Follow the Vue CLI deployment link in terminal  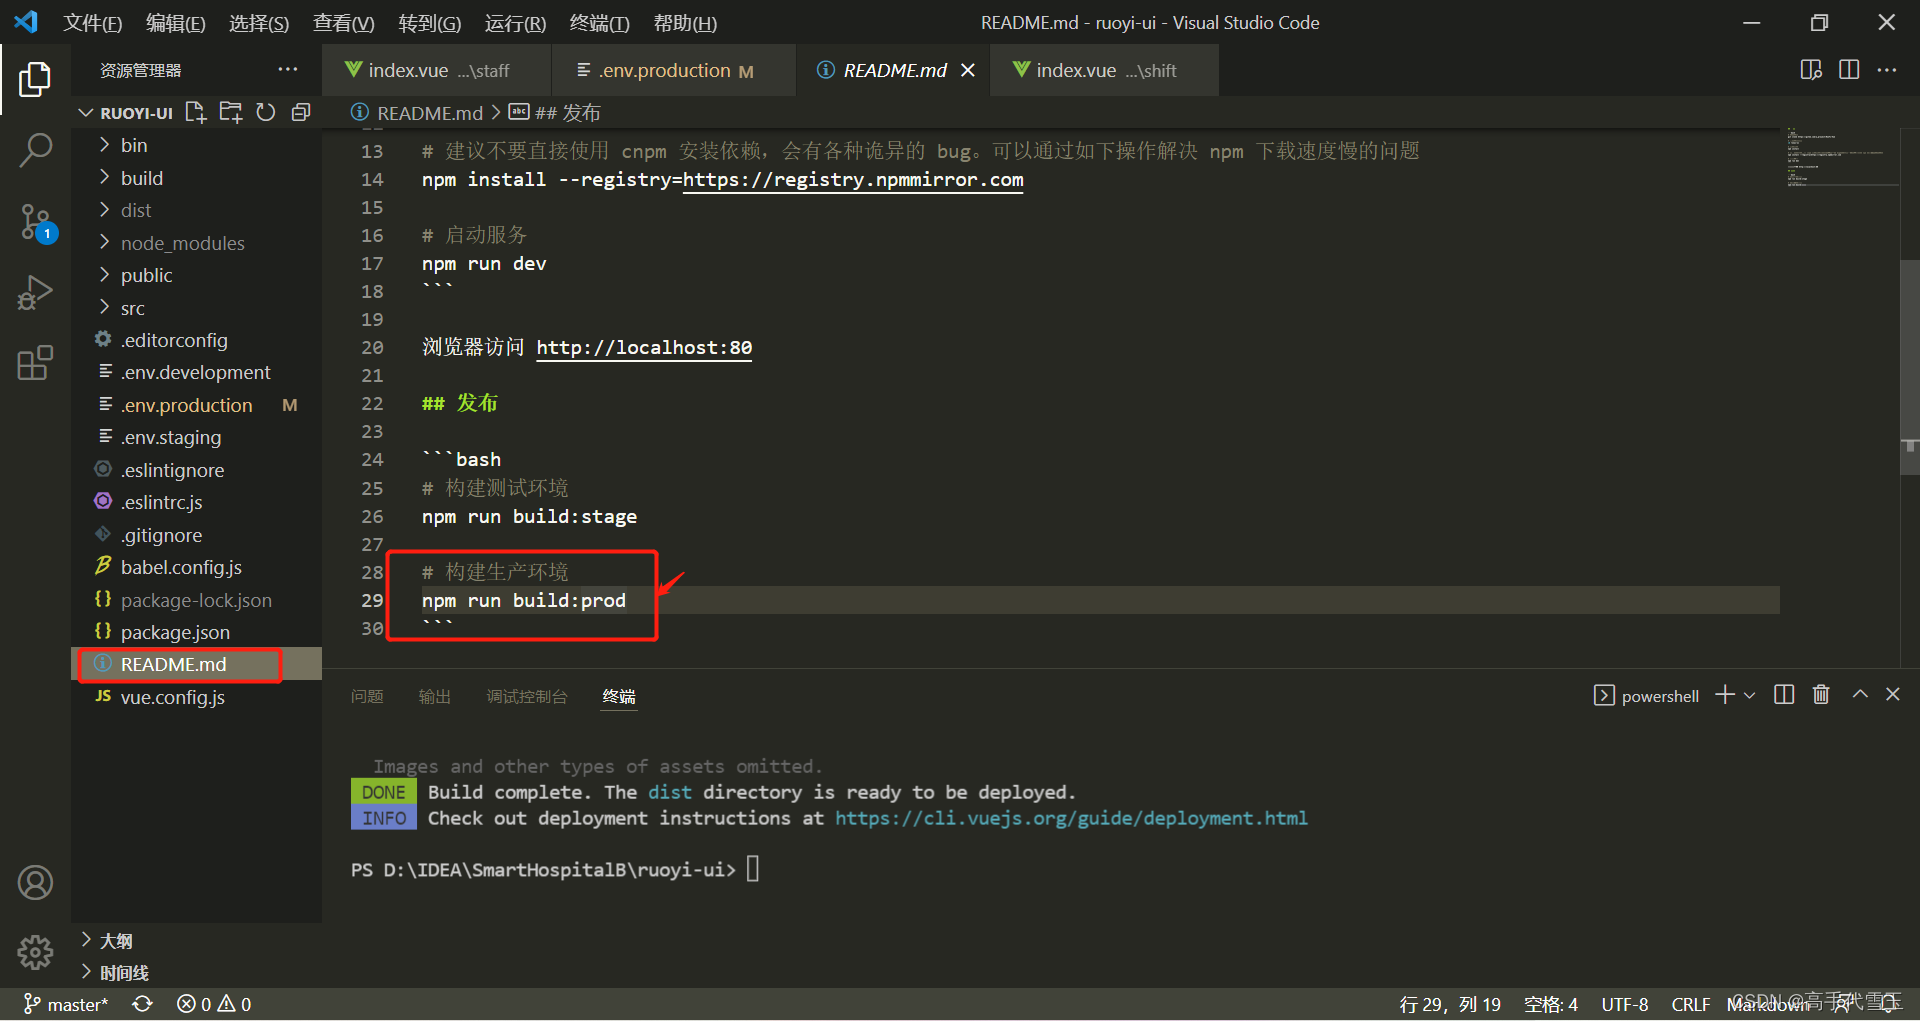pyautogui.click(x=1071, y=818)
